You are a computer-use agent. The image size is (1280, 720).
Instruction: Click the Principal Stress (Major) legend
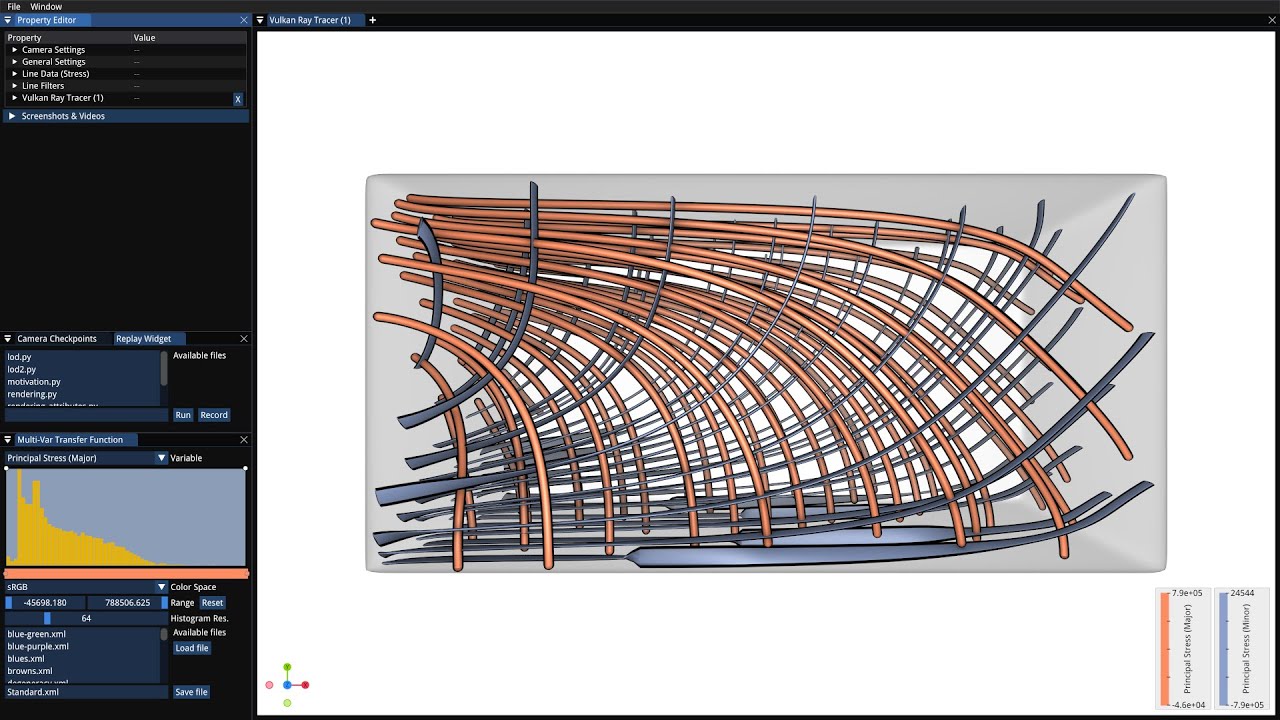1182,647
